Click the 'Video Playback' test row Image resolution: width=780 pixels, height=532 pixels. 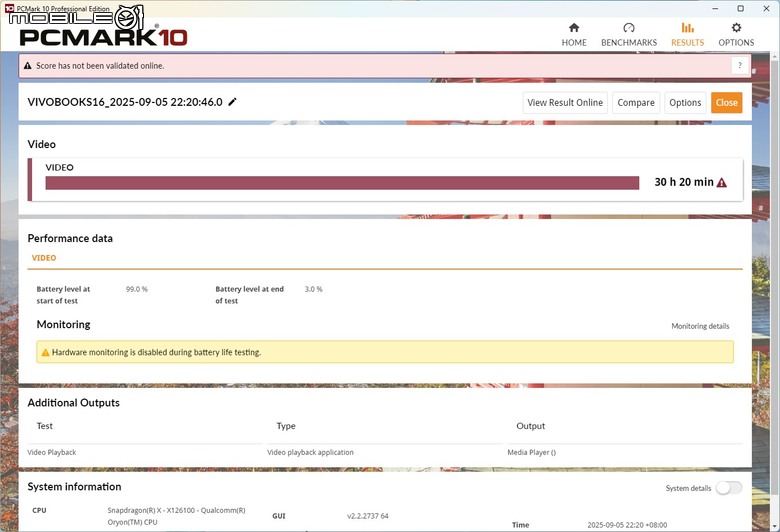(x=52, y=452)
